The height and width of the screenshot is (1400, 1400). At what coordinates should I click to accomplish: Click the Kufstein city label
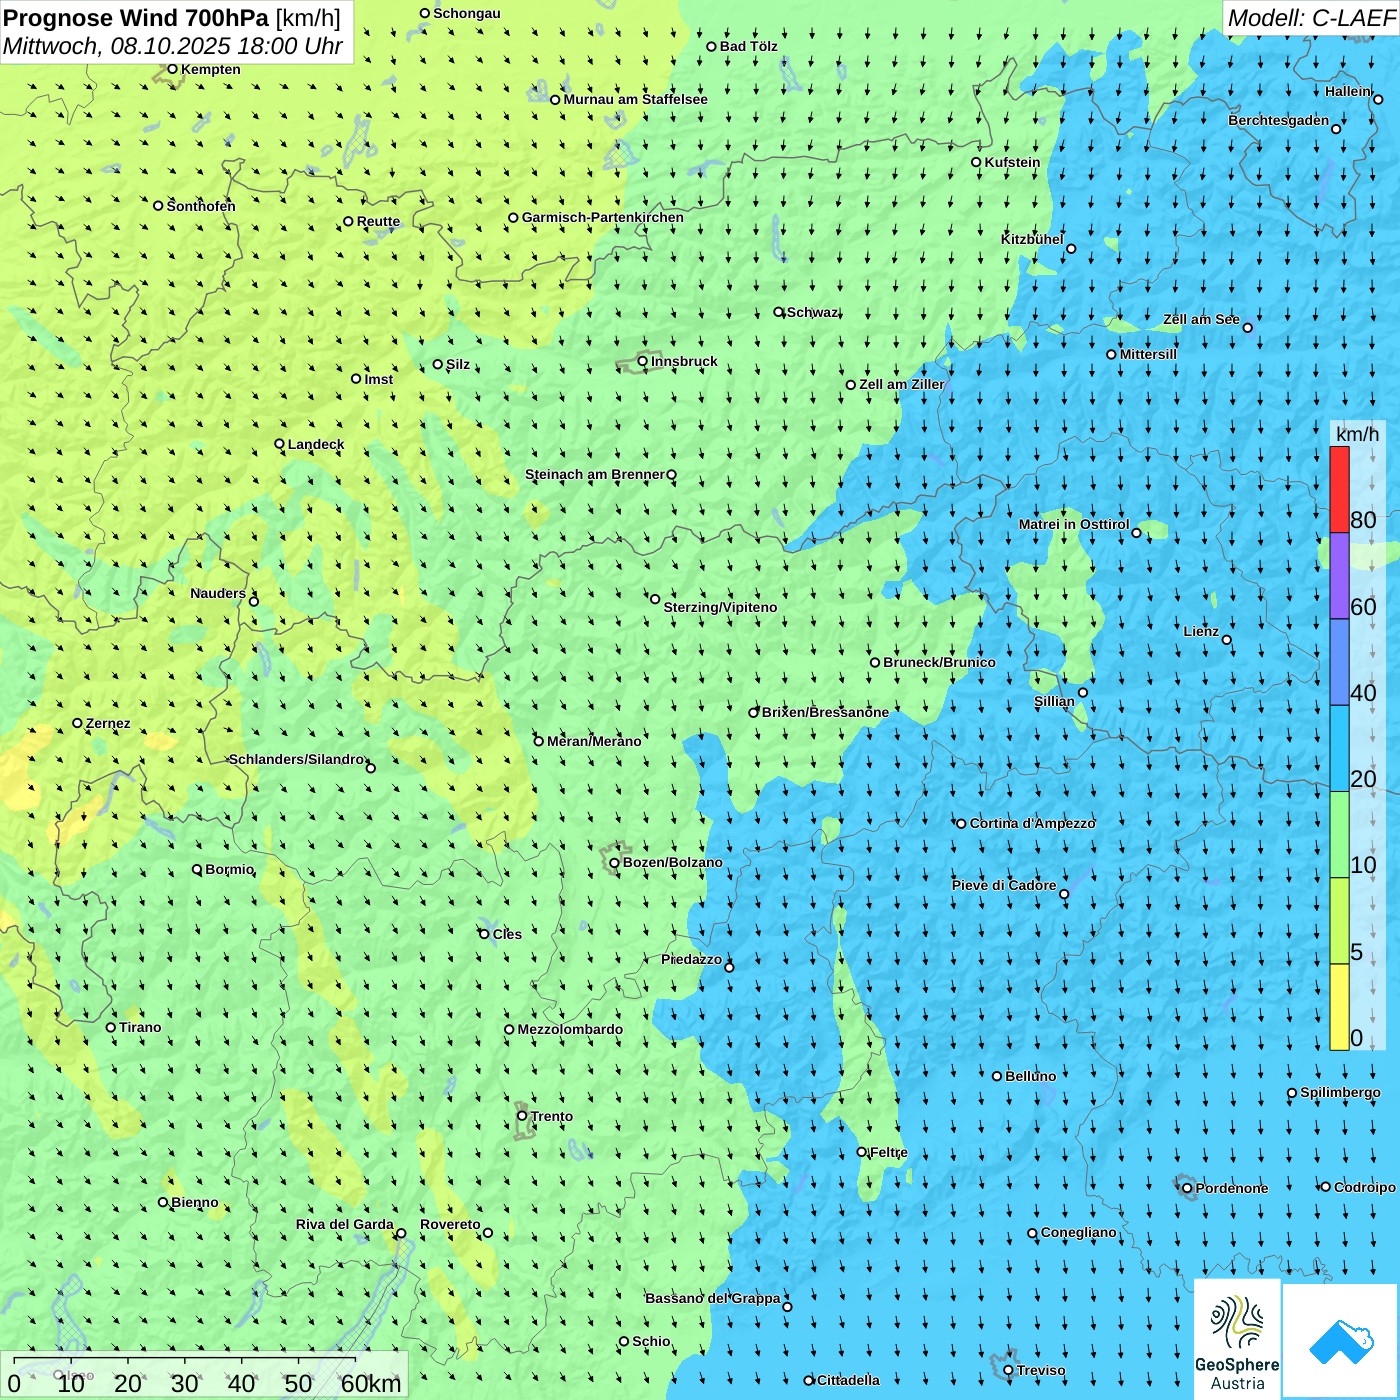pyautogui.click(x=1012, y=162)
